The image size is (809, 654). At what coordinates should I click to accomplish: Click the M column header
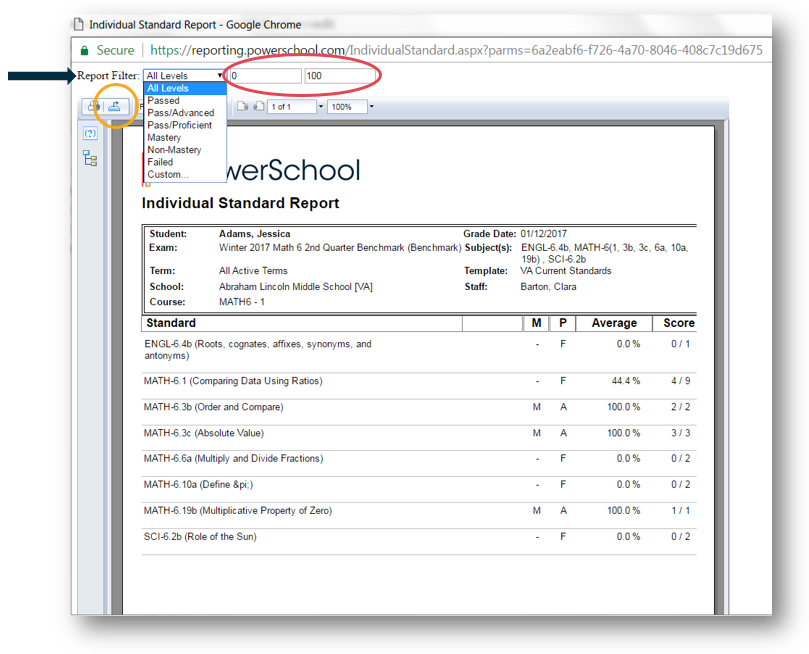coord(536,323)
